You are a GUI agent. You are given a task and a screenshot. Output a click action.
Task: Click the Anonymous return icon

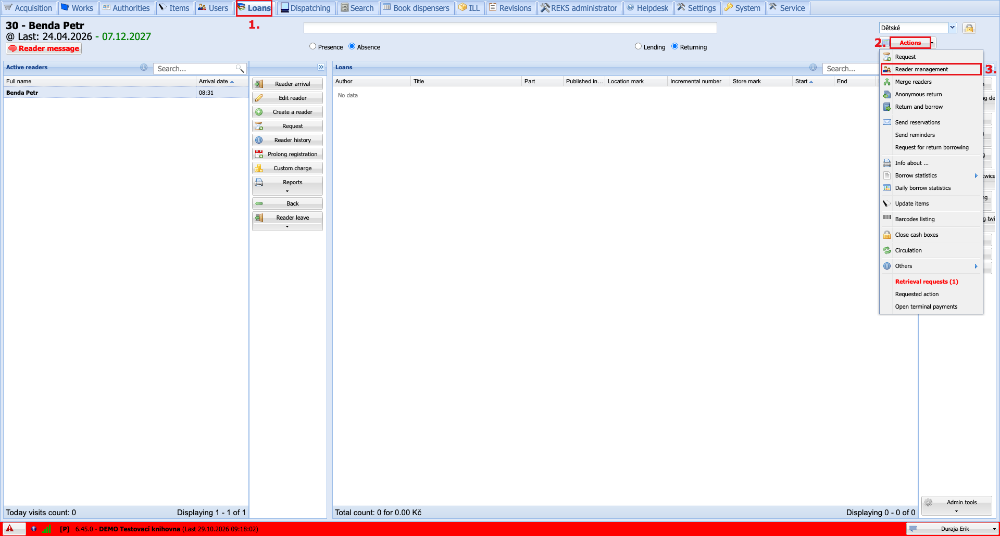(x=886, y=94)
